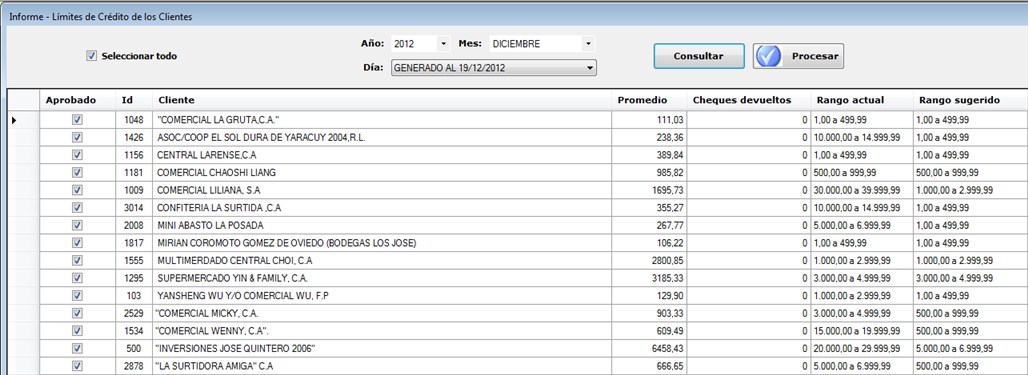Click the Cheques devueltos column header
This screenshot has width=1028, height=375.
point(749,100)
